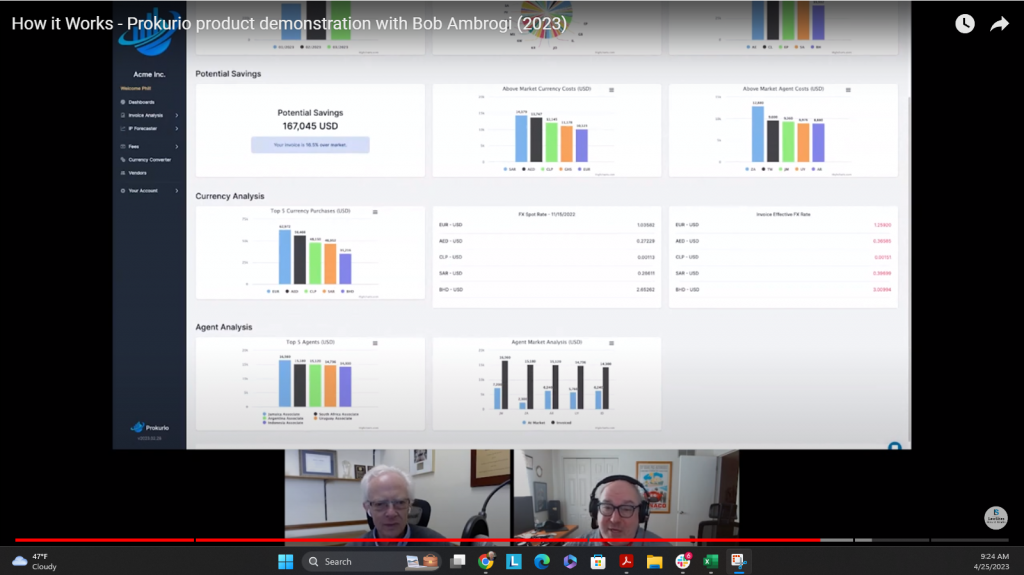
Task: Click the Acme Inc. company name
Action: (149, 74)
